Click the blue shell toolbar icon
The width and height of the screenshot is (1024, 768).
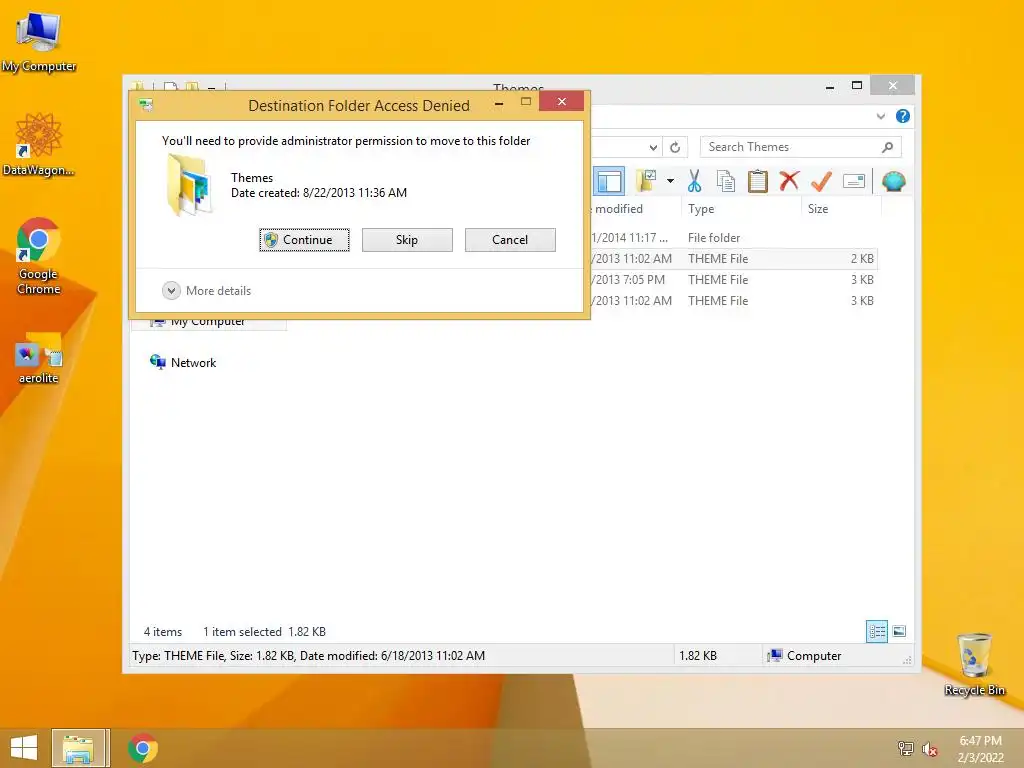click(893, 181)
